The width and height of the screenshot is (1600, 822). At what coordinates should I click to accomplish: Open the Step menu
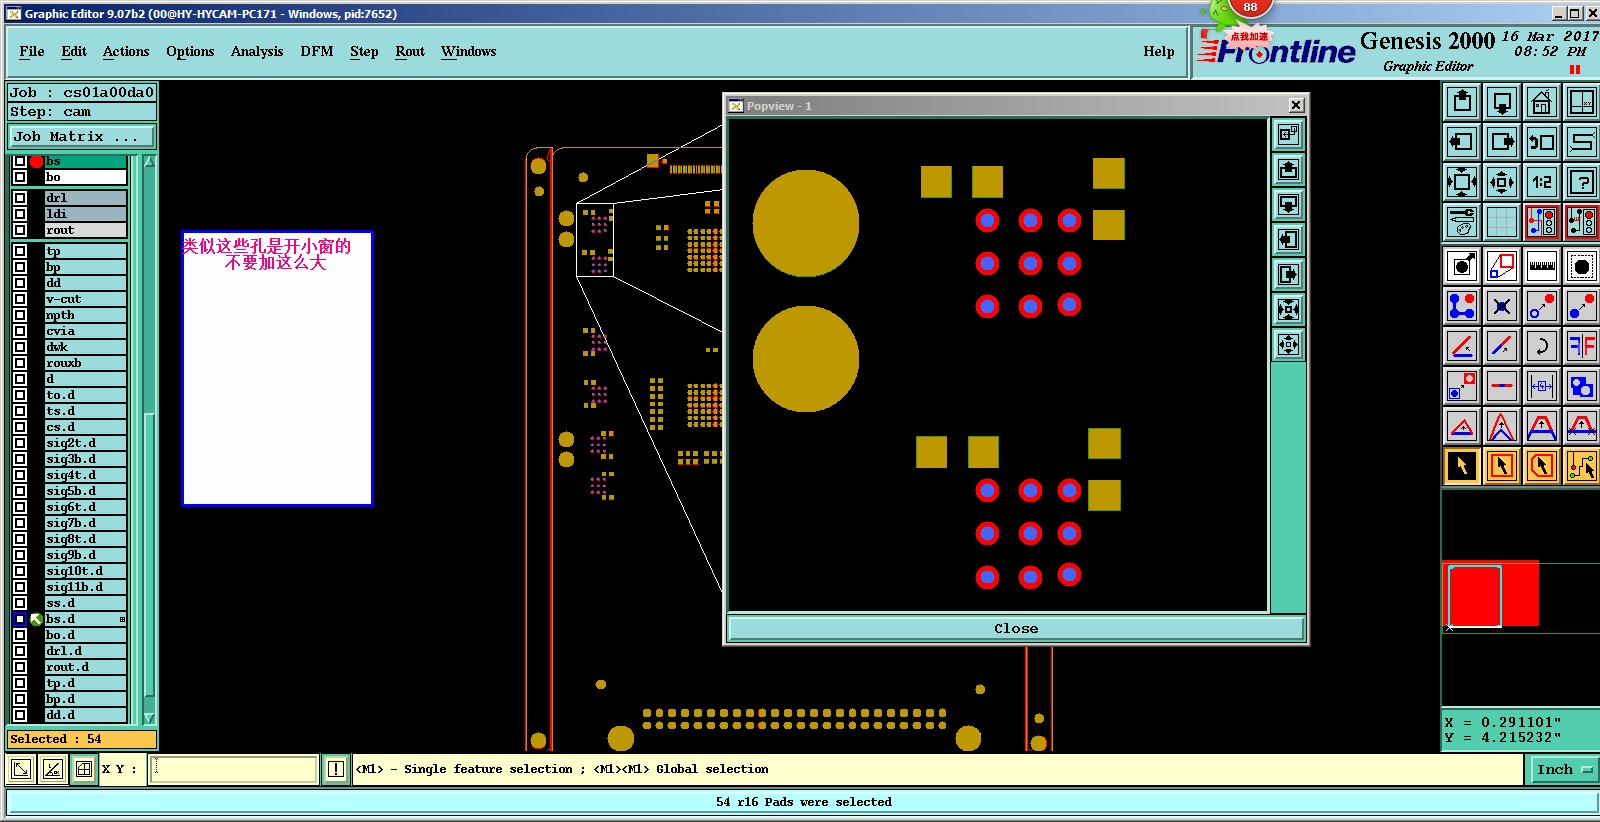pyautogui.click(x=364, y=51)
